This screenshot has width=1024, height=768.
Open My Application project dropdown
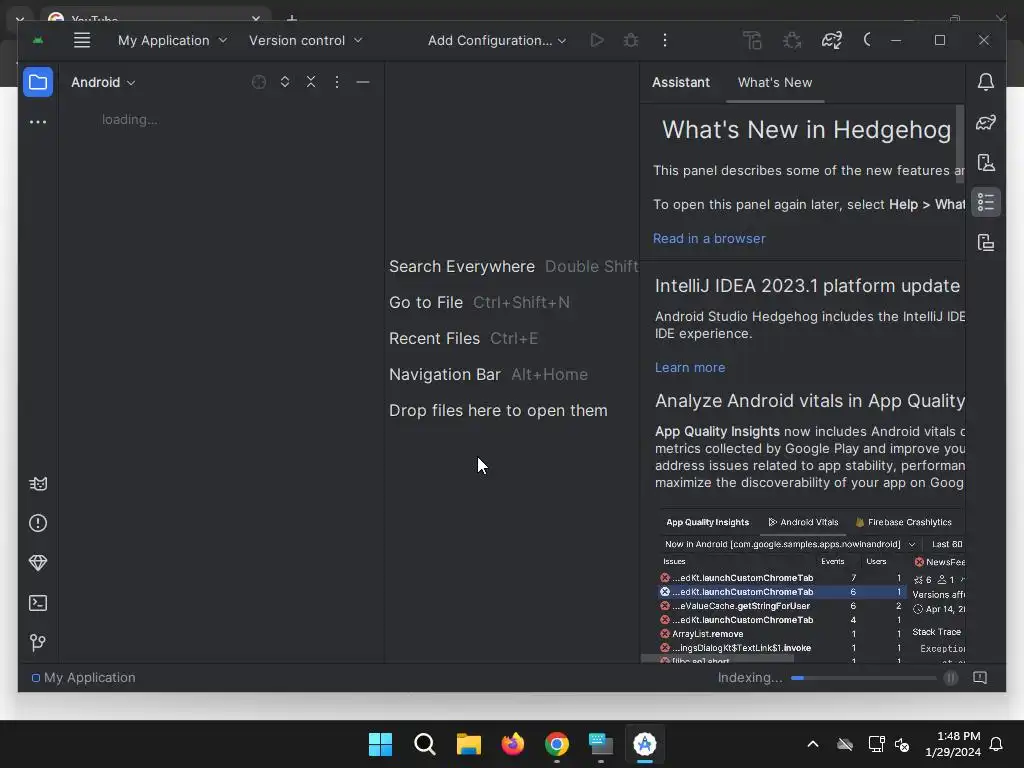coord(172,40)
